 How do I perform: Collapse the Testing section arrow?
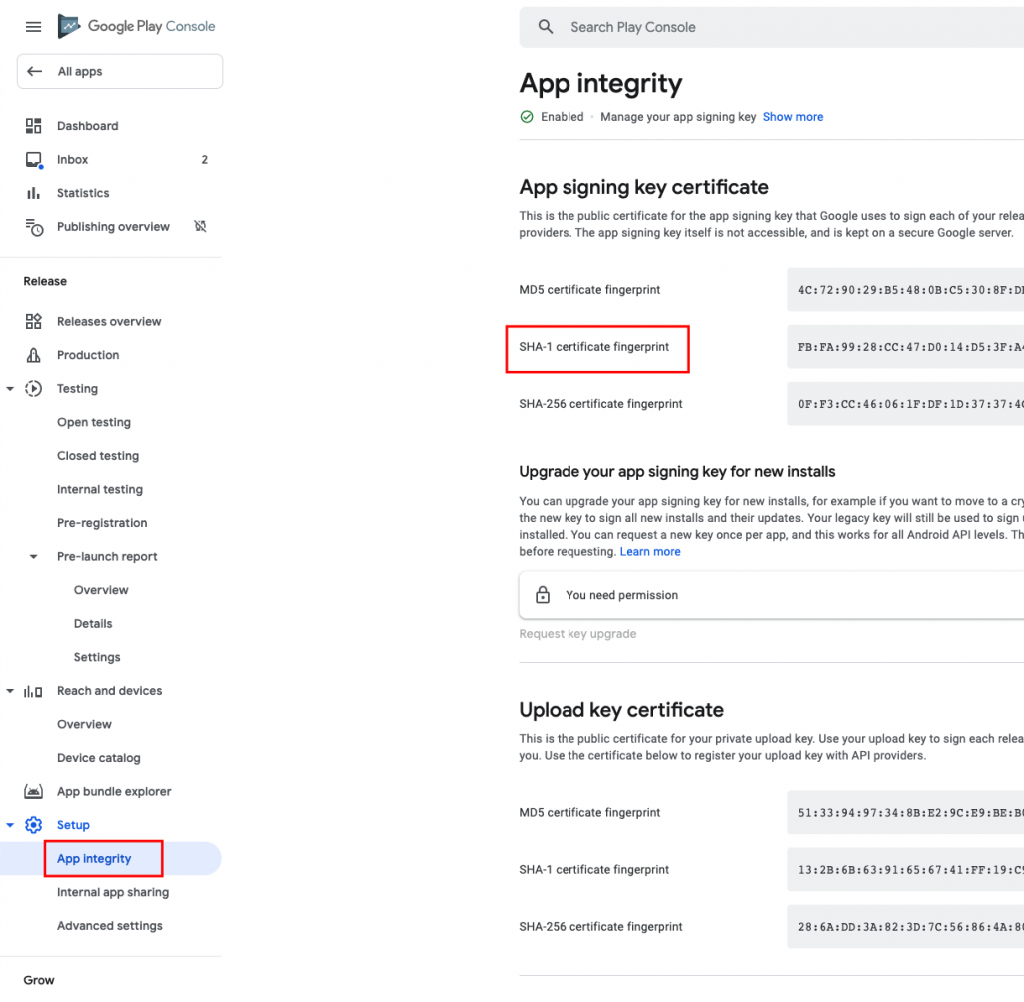pos(10,389)
